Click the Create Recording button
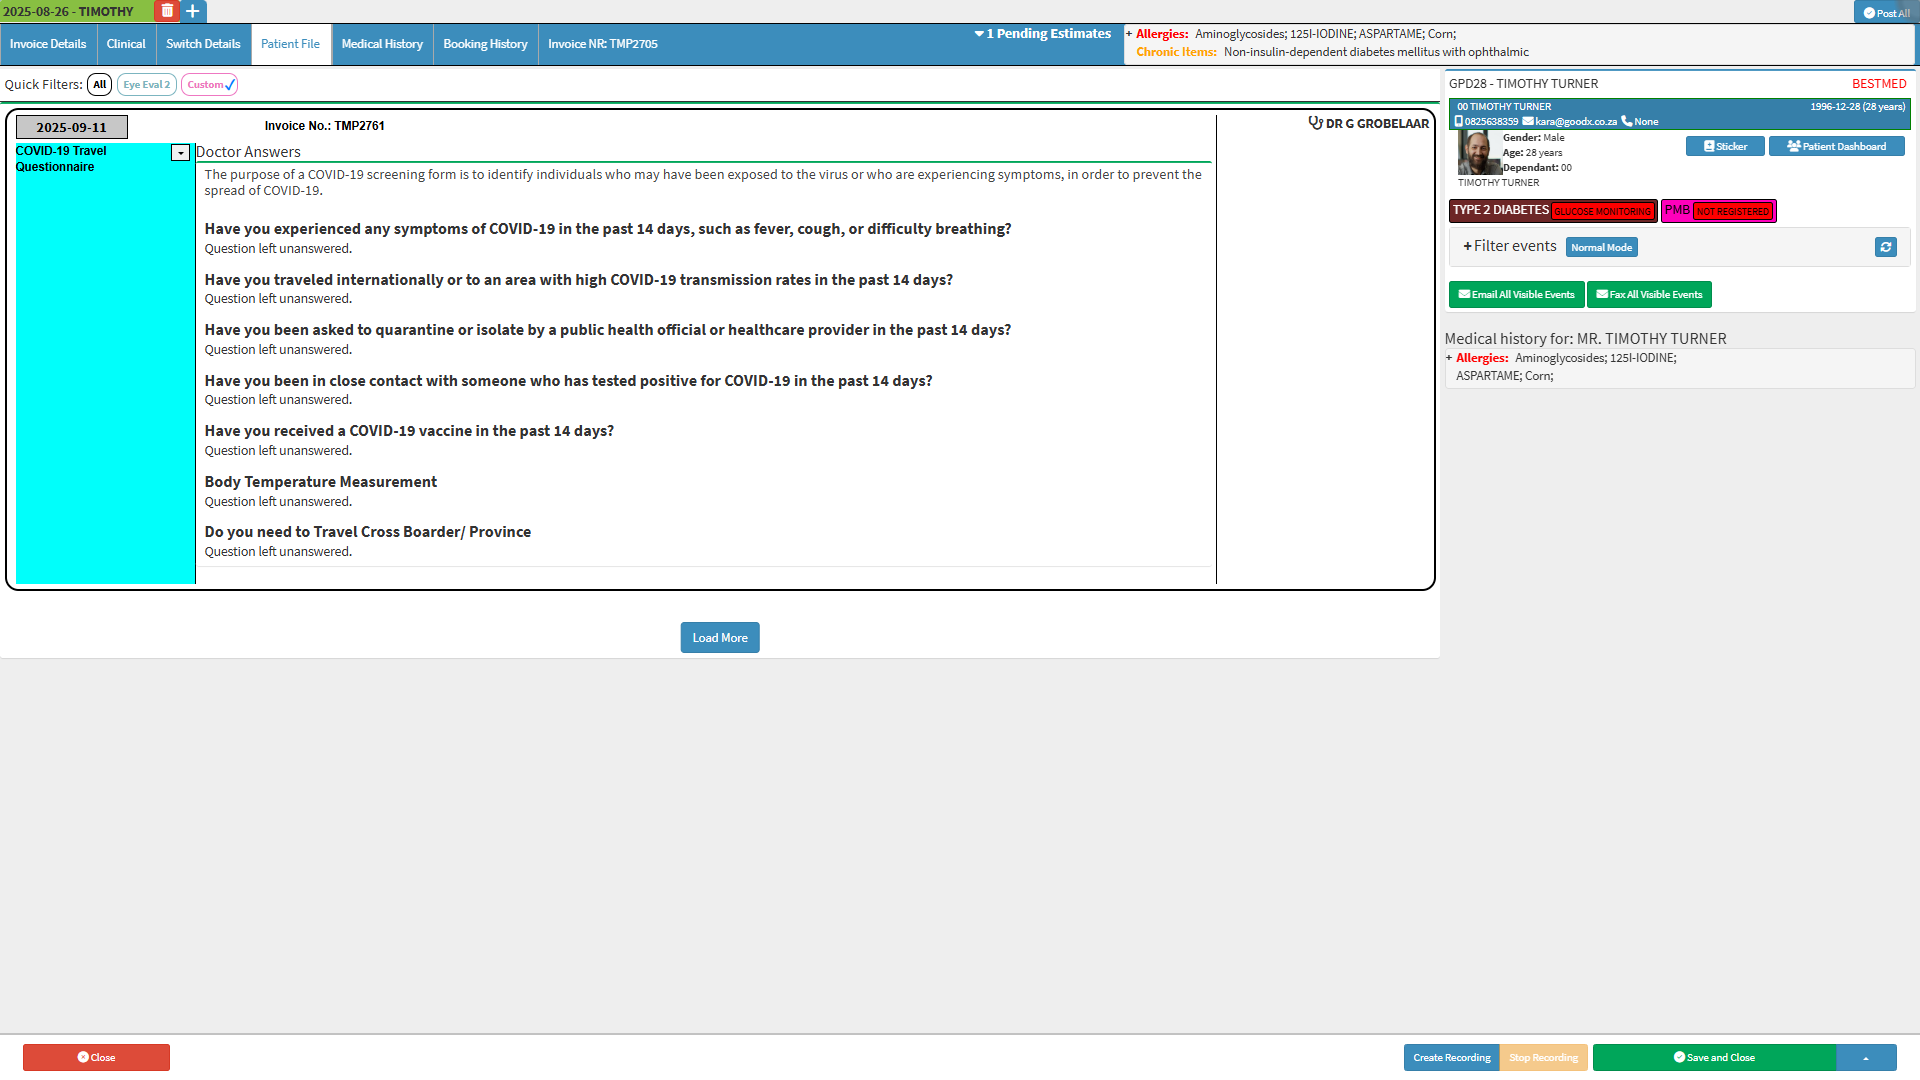 click(x=1451, y=1058)
